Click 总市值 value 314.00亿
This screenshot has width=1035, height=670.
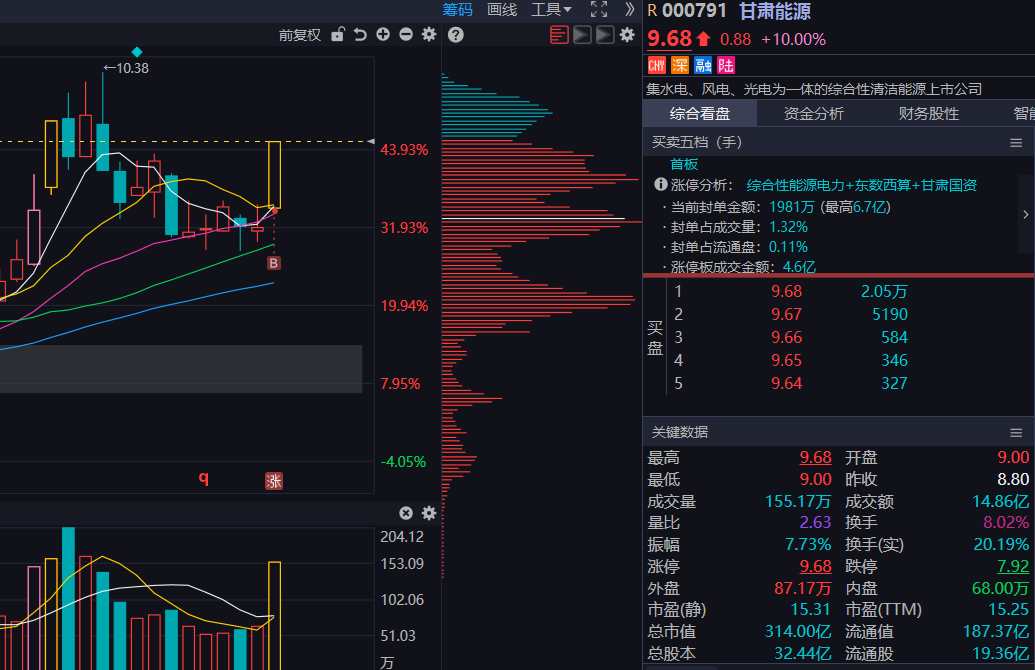(798, 632)
